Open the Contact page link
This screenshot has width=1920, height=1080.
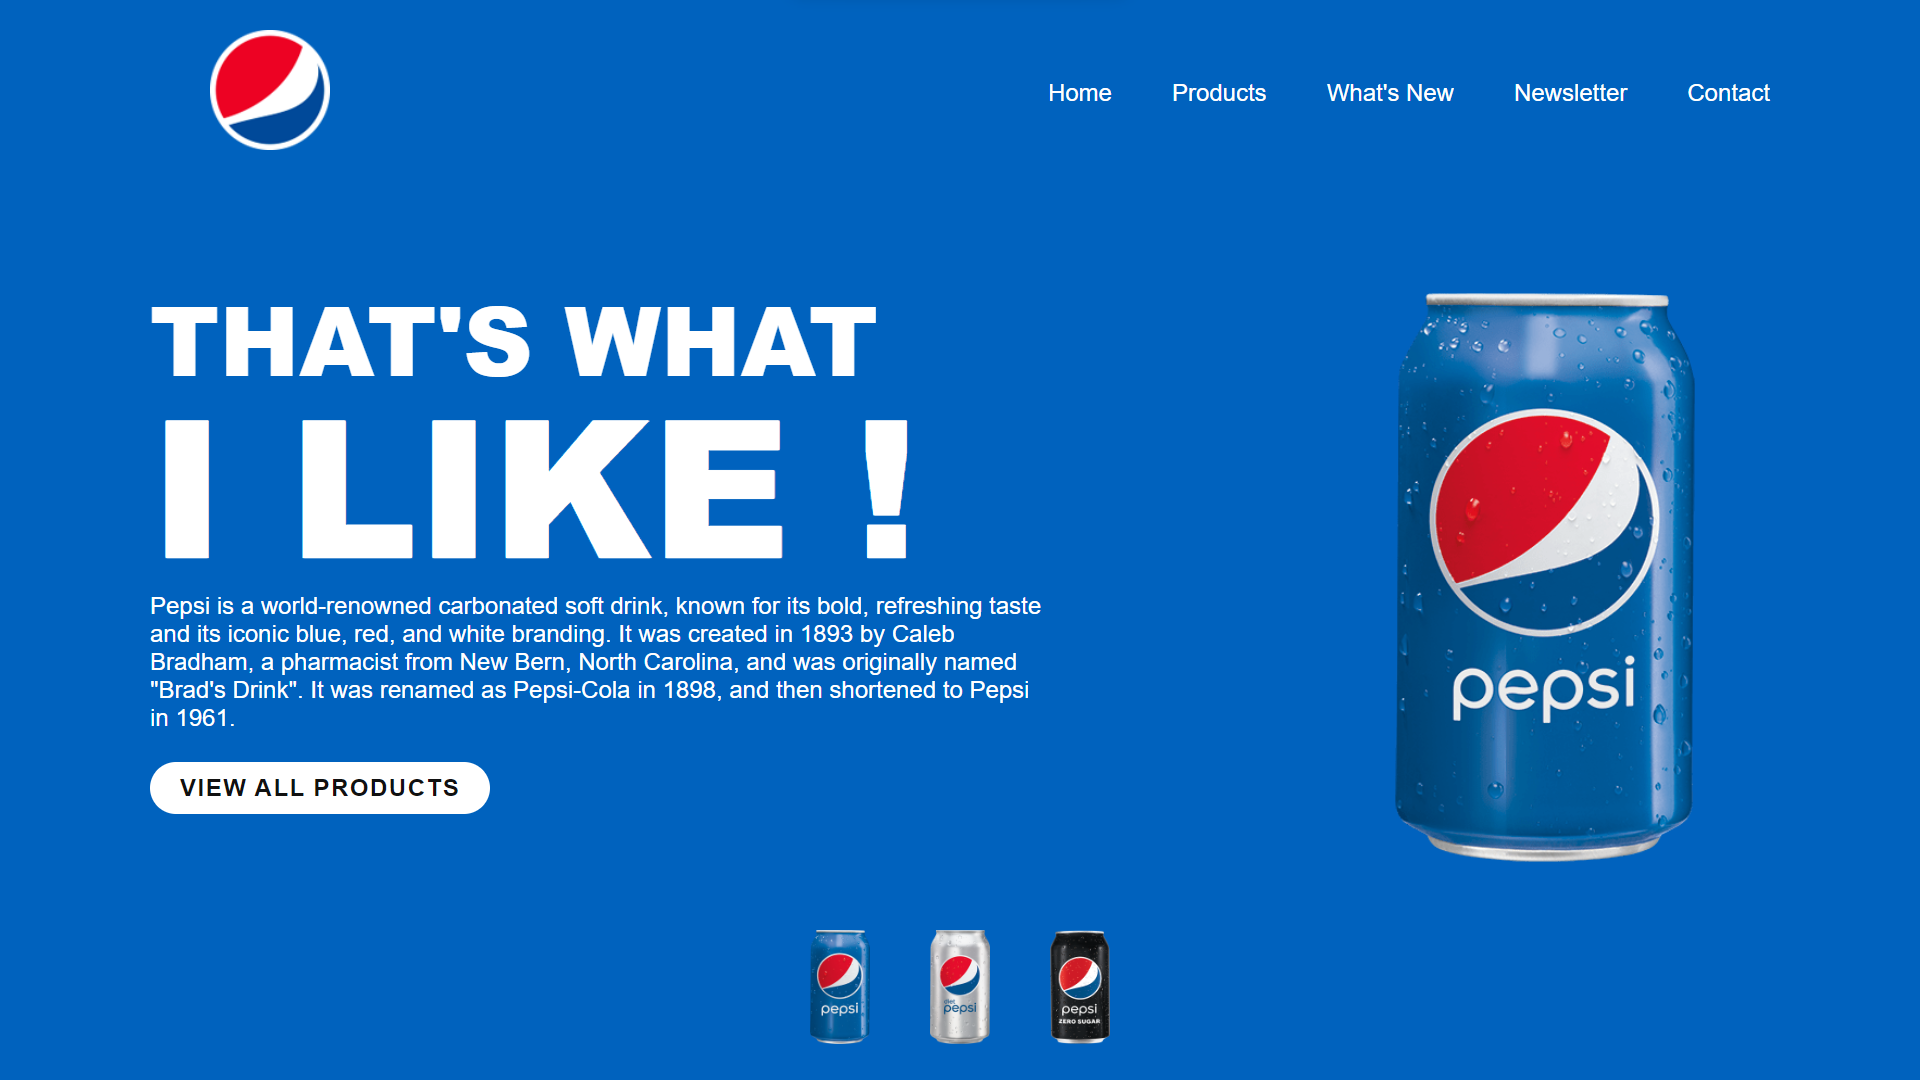point(1728,93)
